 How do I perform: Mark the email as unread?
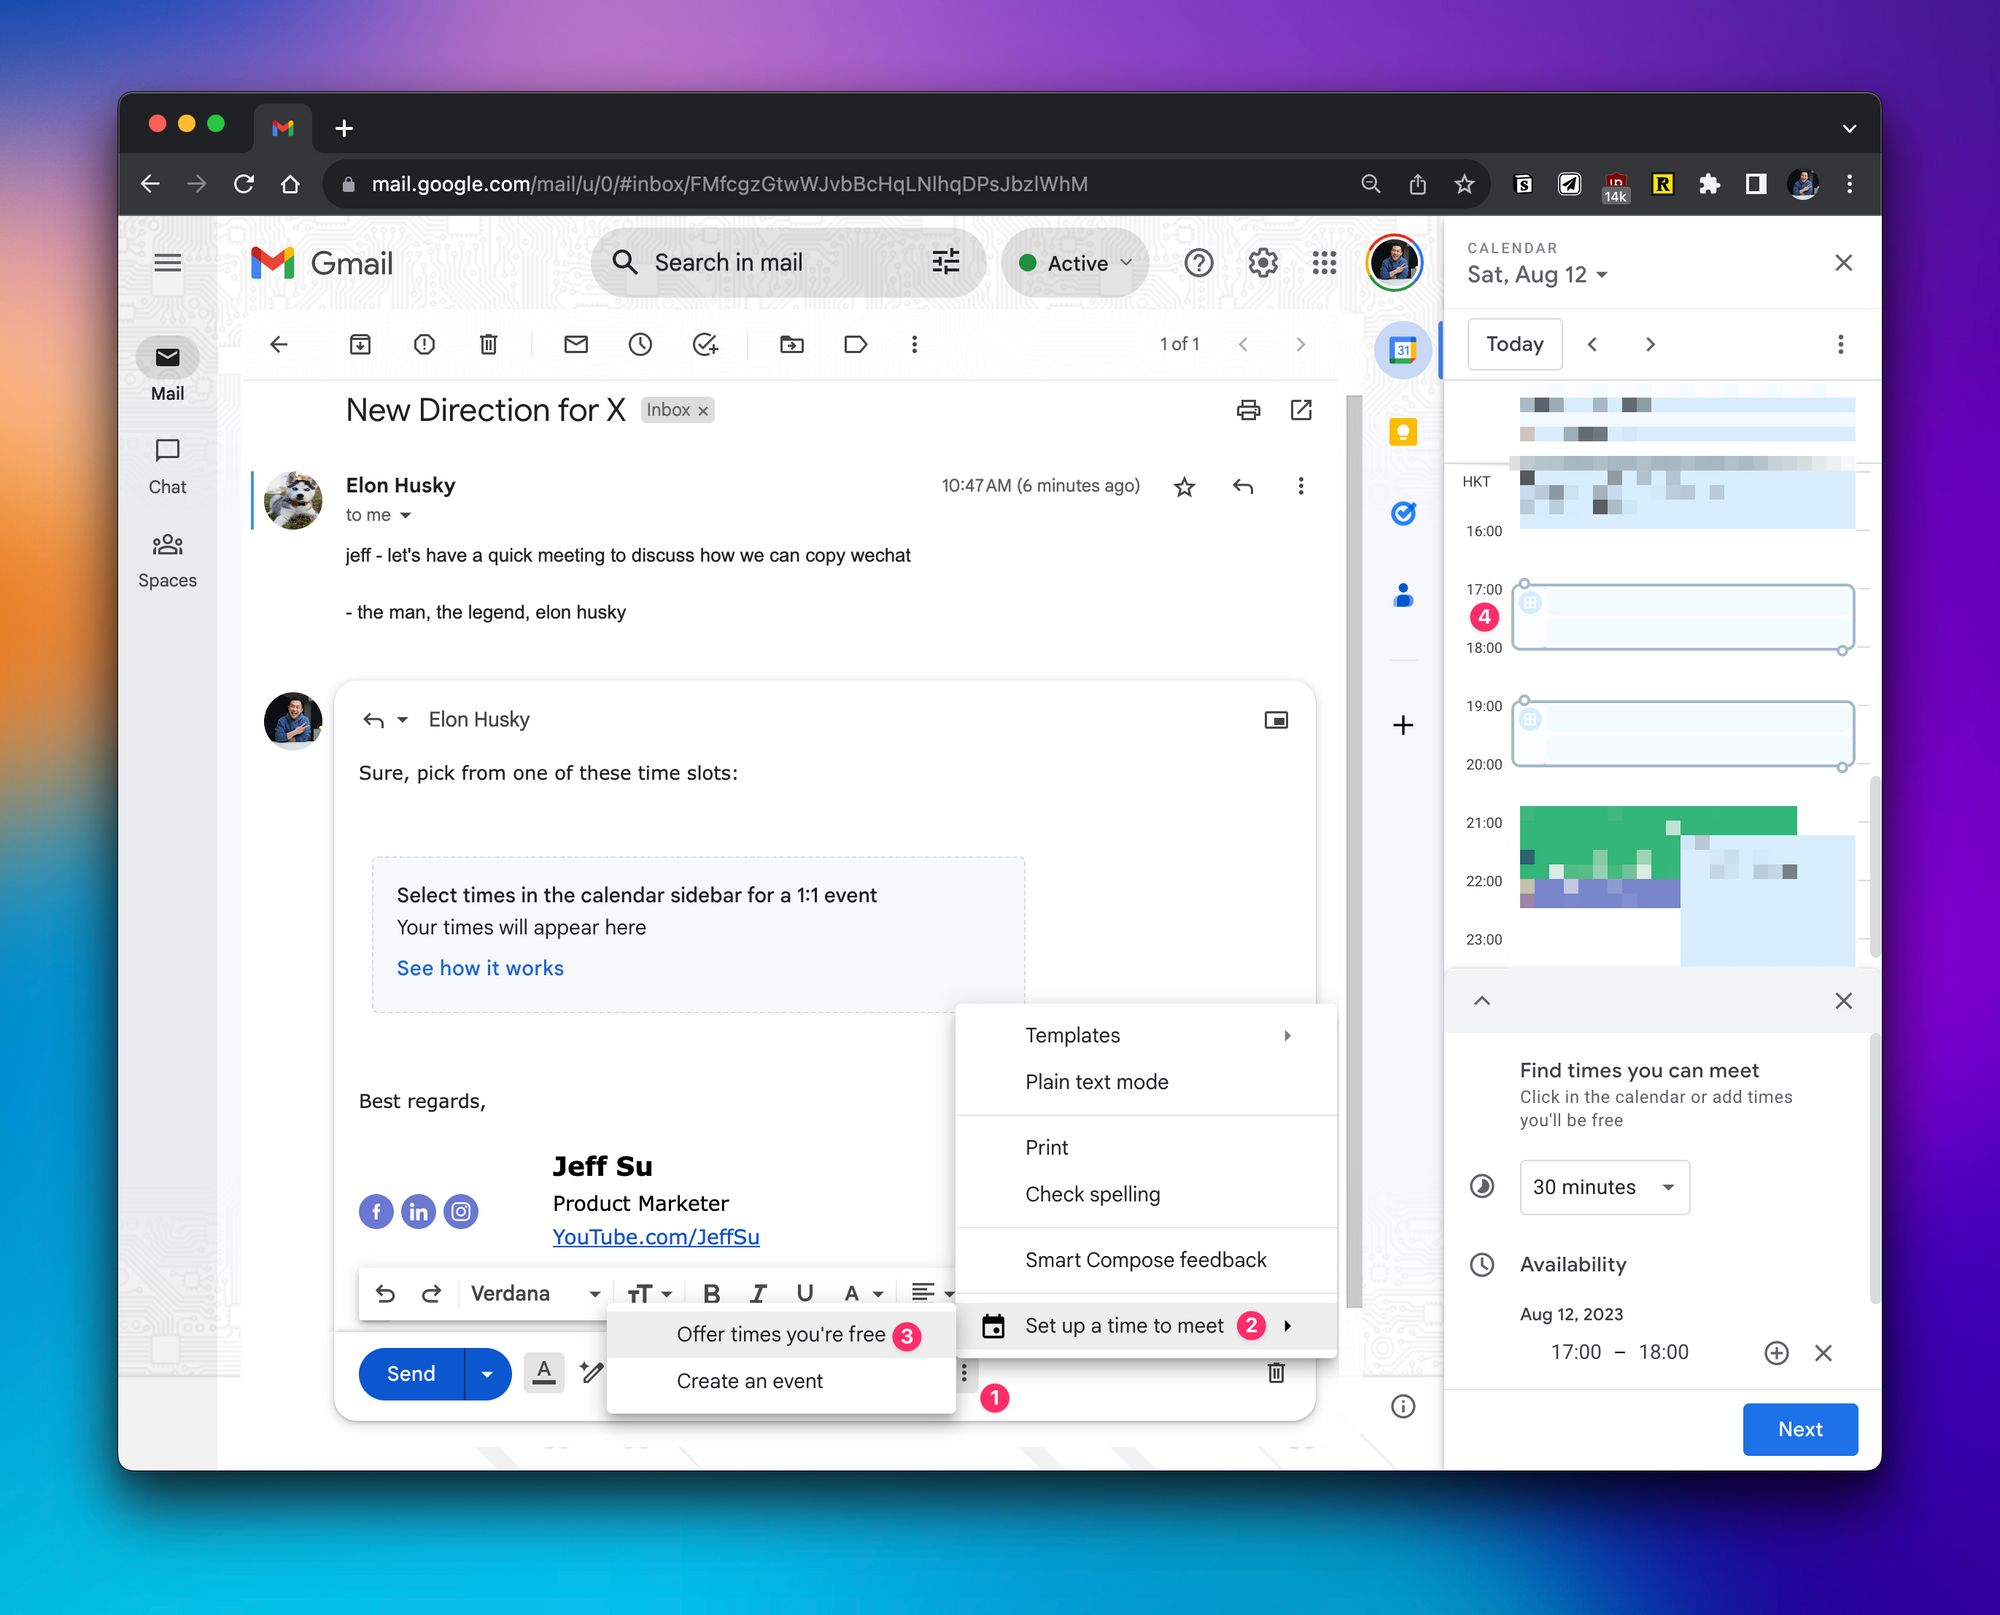(576, 344)
